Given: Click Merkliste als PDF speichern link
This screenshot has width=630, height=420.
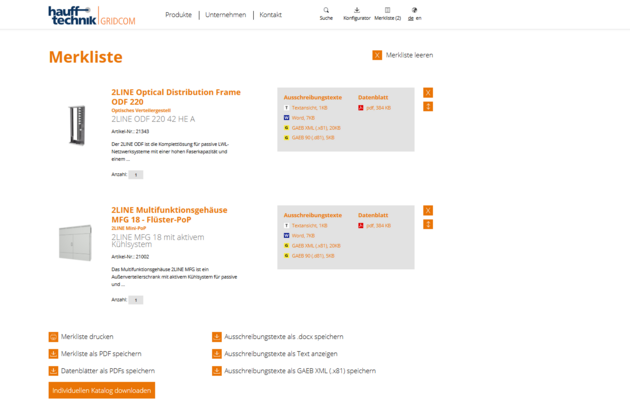Looking at the screenshot, I should [x=101, y=354].
